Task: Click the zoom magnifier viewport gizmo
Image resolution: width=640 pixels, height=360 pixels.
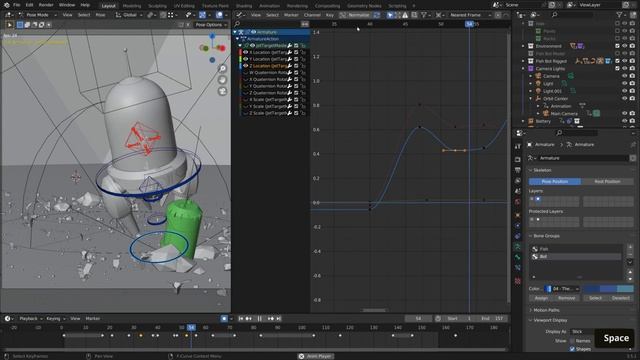Action: click(x=222, y=69)
